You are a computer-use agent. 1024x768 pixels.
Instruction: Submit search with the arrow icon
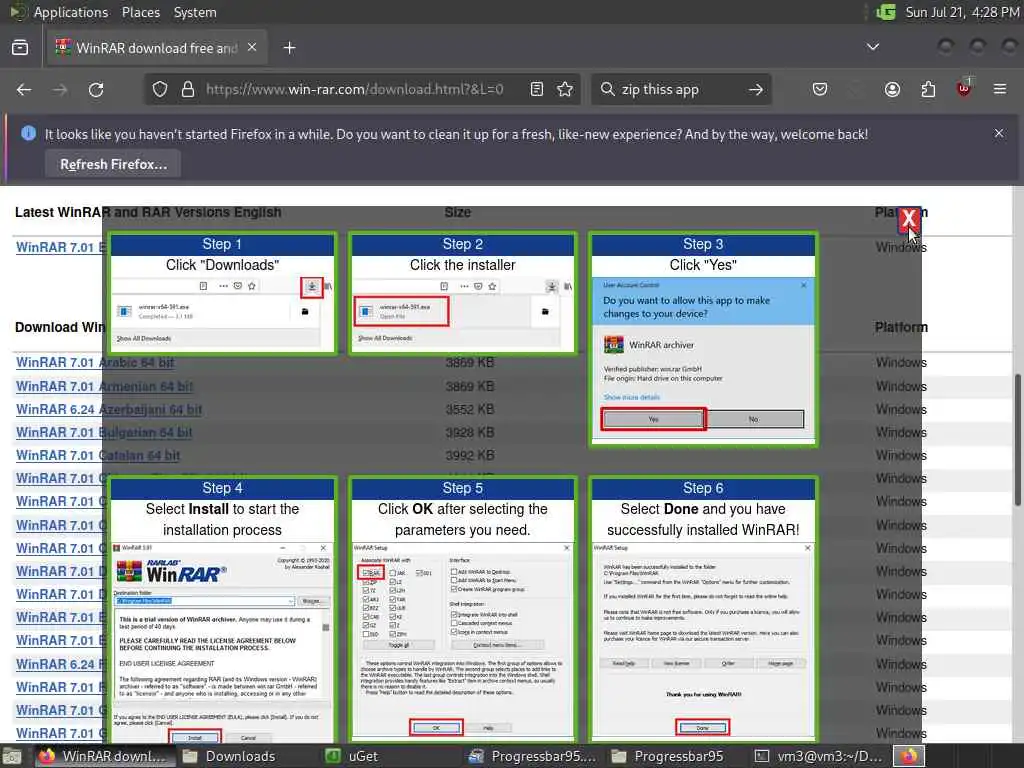756,89
